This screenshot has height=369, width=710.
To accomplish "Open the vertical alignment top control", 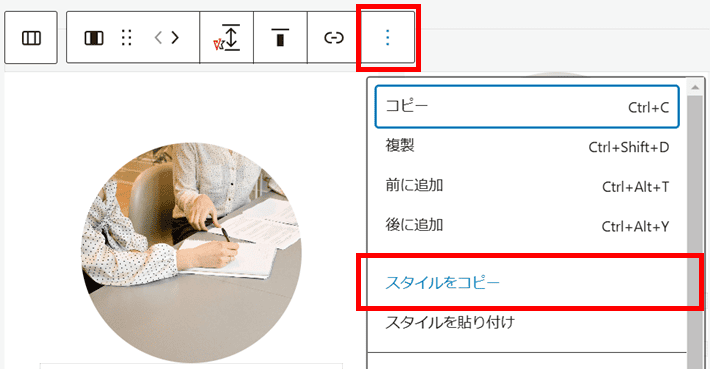I will tap(280, 38).
